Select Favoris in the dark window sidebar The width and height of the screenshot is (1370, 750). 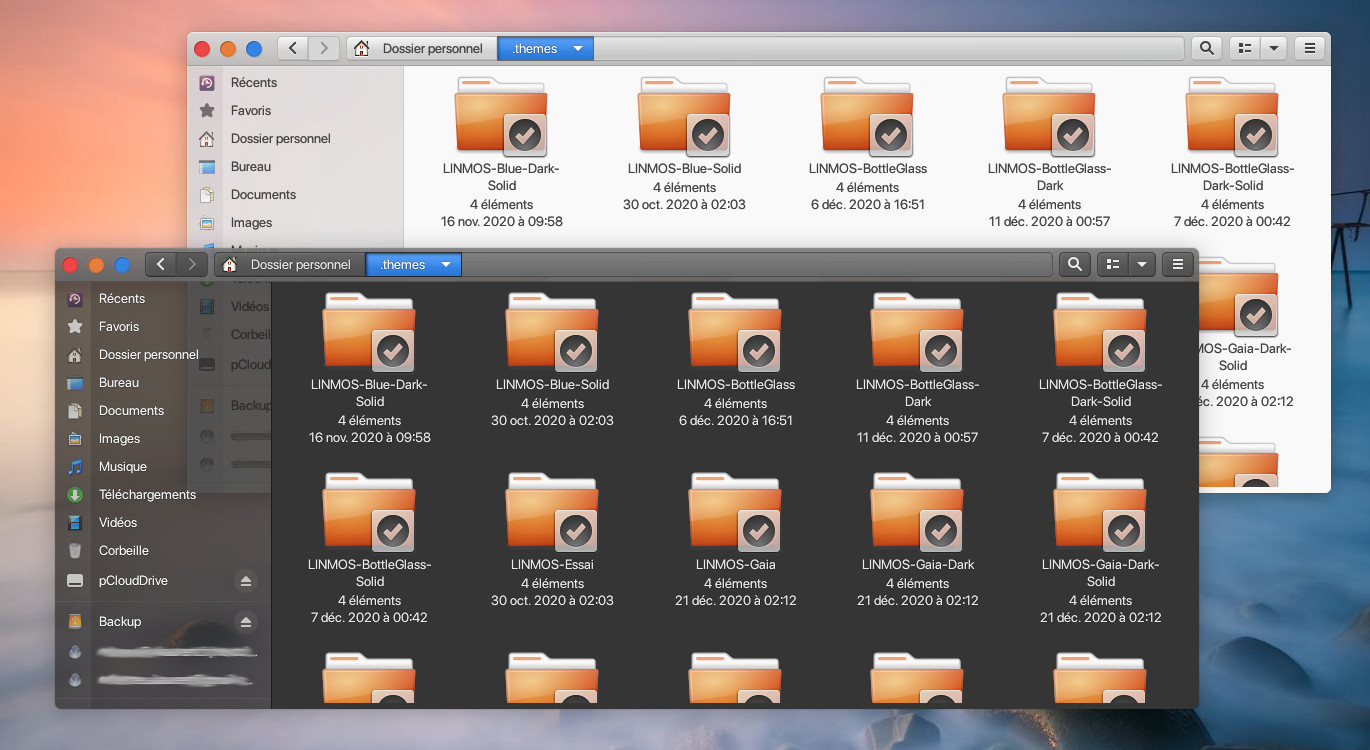click(x=162, y=327)
